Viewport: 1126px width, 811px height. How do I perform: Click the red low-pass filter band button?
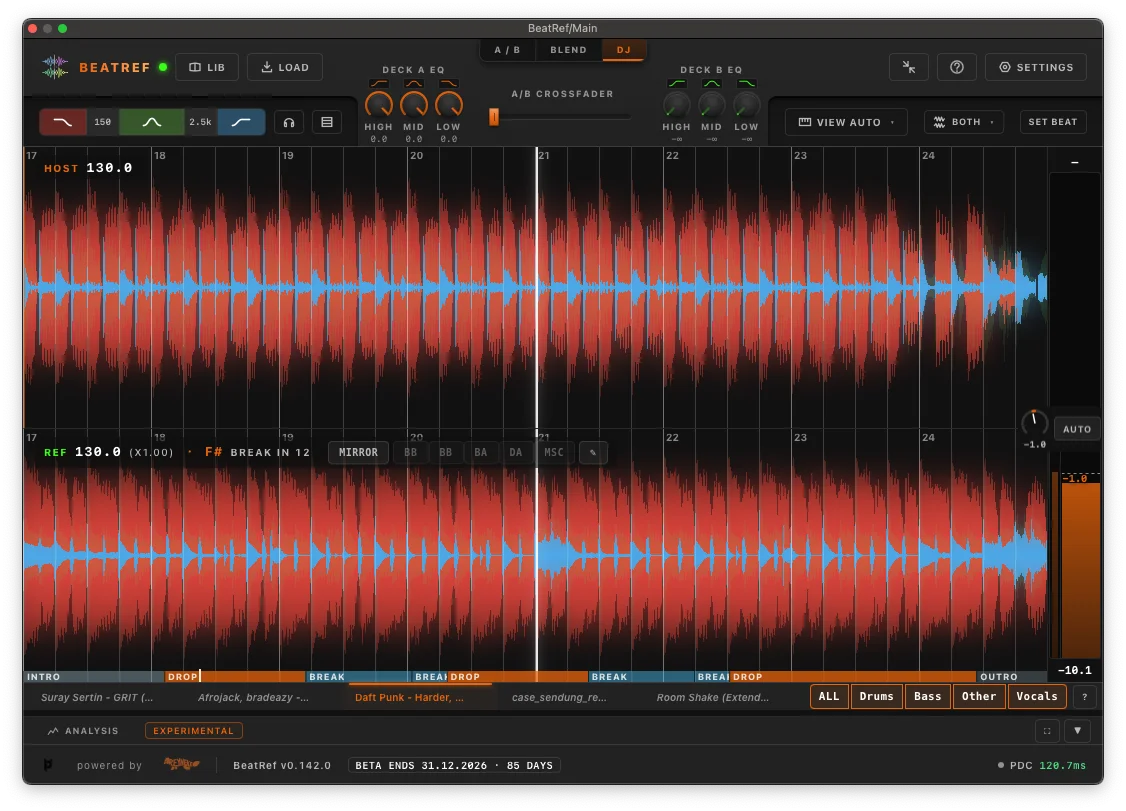coord(63,122)
